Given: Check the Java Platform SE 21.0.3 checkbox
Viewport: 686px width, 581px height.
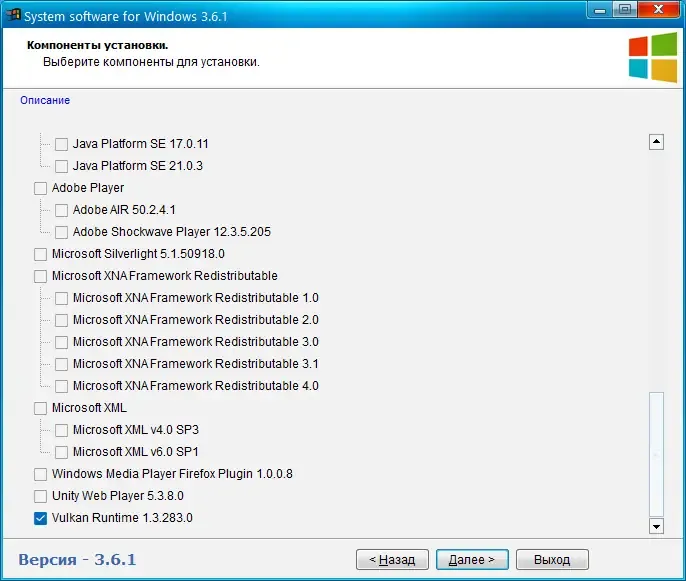Looking at the screenshot, I should [61, 166].
